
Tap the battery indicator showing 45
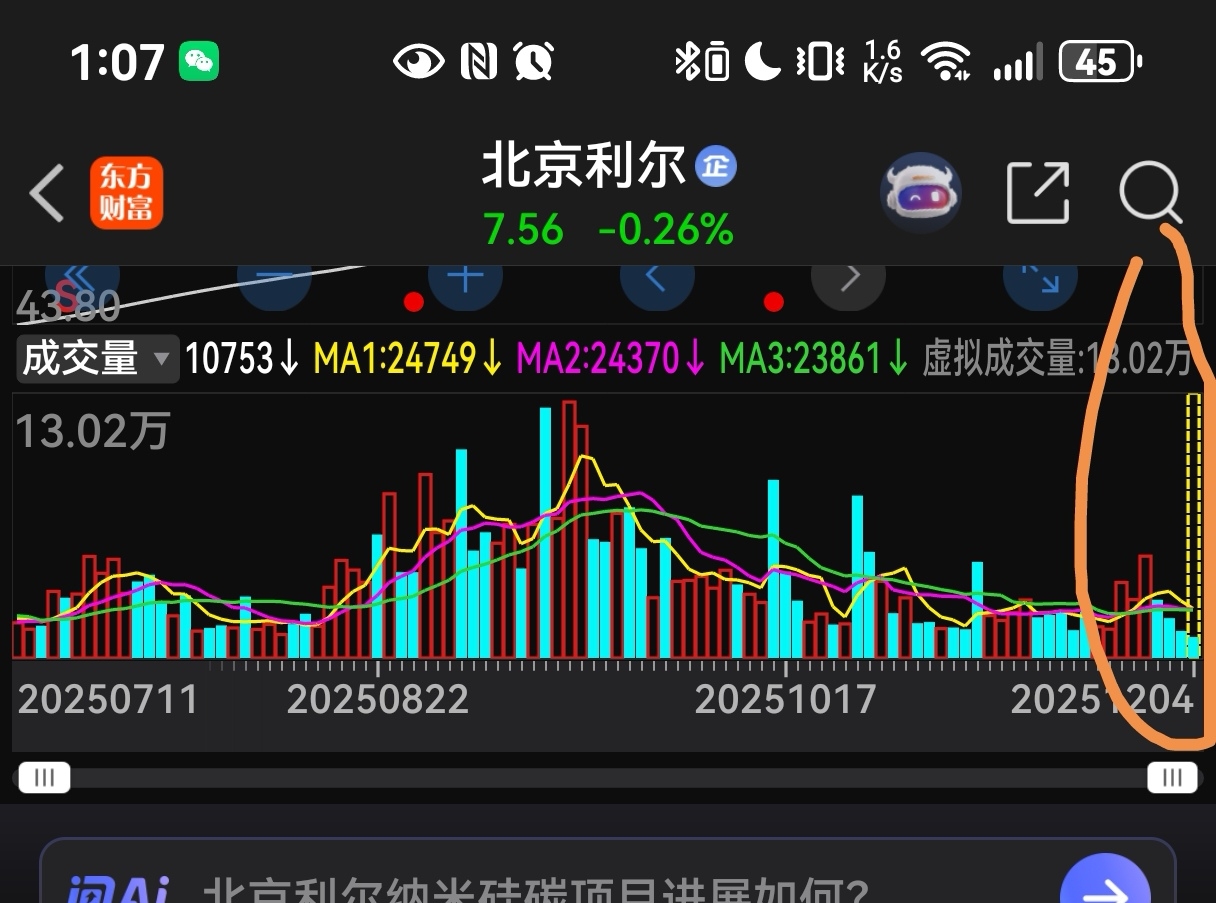coord(1100,63)
